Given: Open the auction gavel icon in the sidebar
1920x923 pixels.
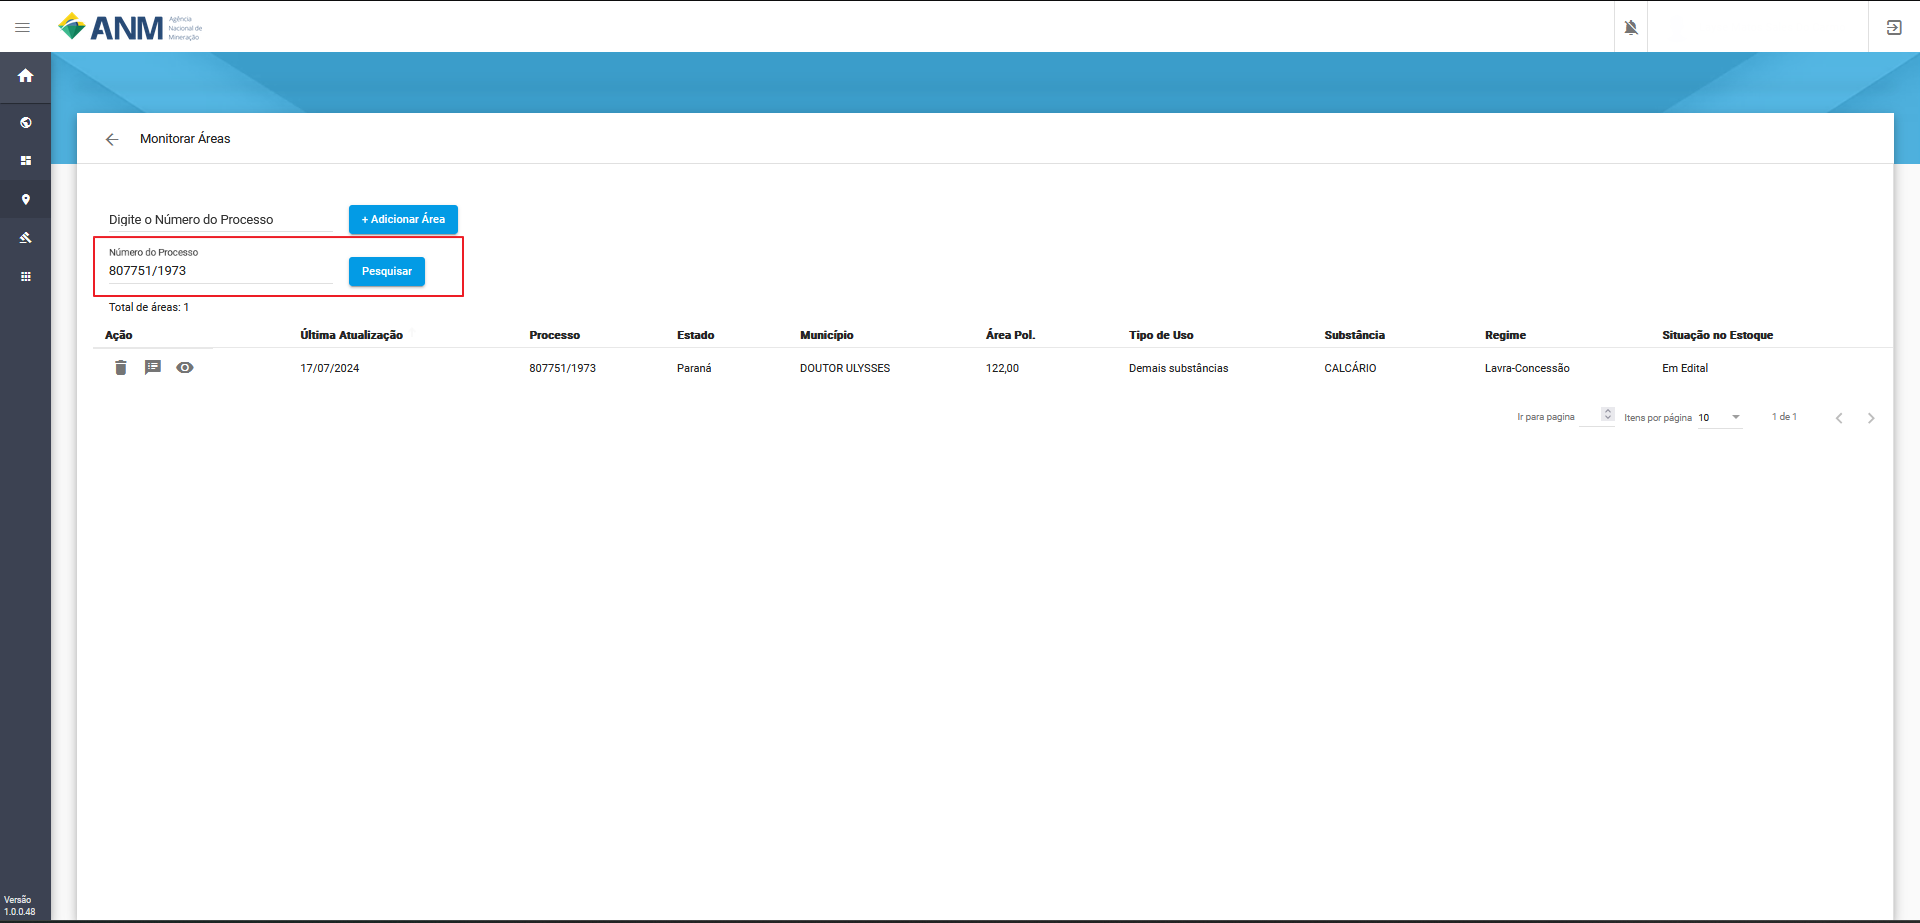Looking at the screenshot, I should point(25,238).
